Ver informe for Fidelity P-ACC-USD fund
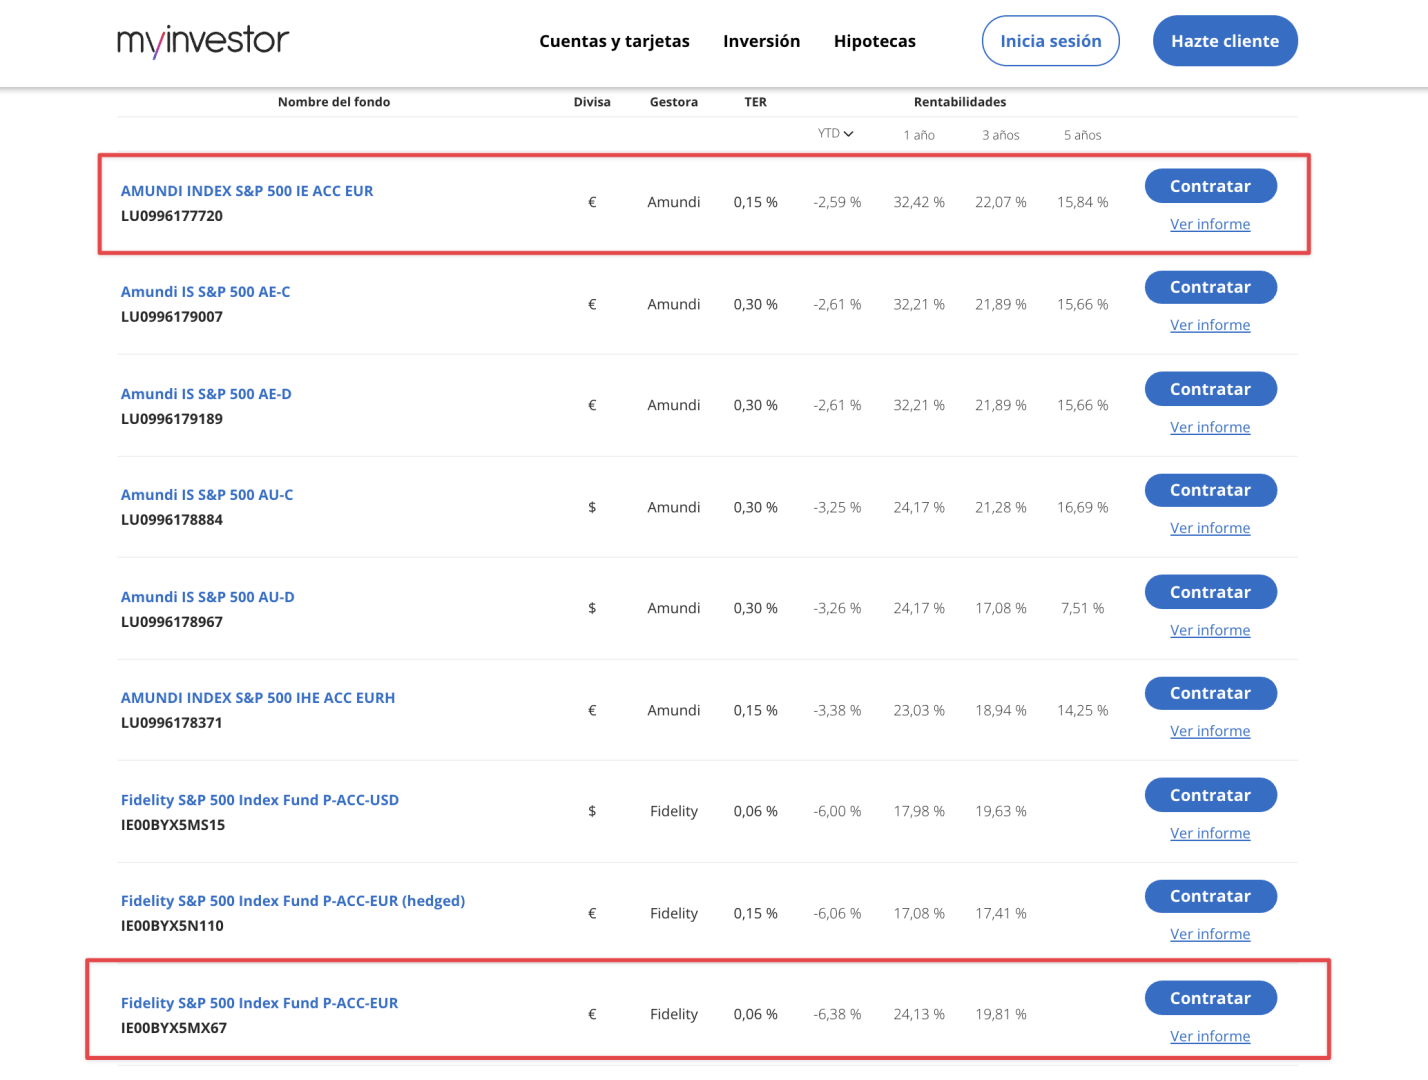The image size is (1428, 1080). click(x=1210, y=833)
